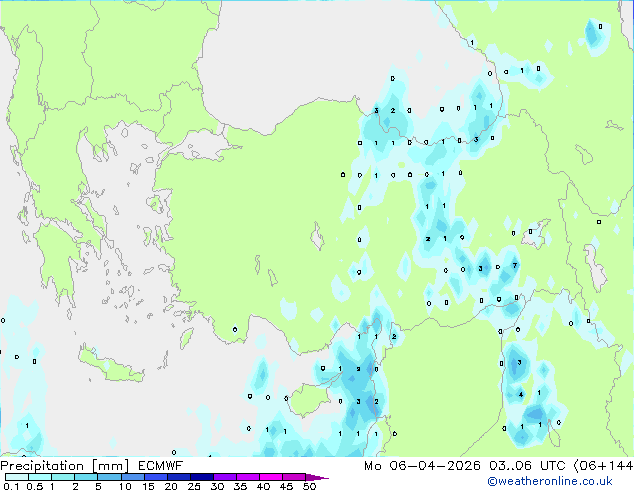Pick the 20–25 mm dark blue legend swatch
The image size is (634, 490).
point(178,477)
